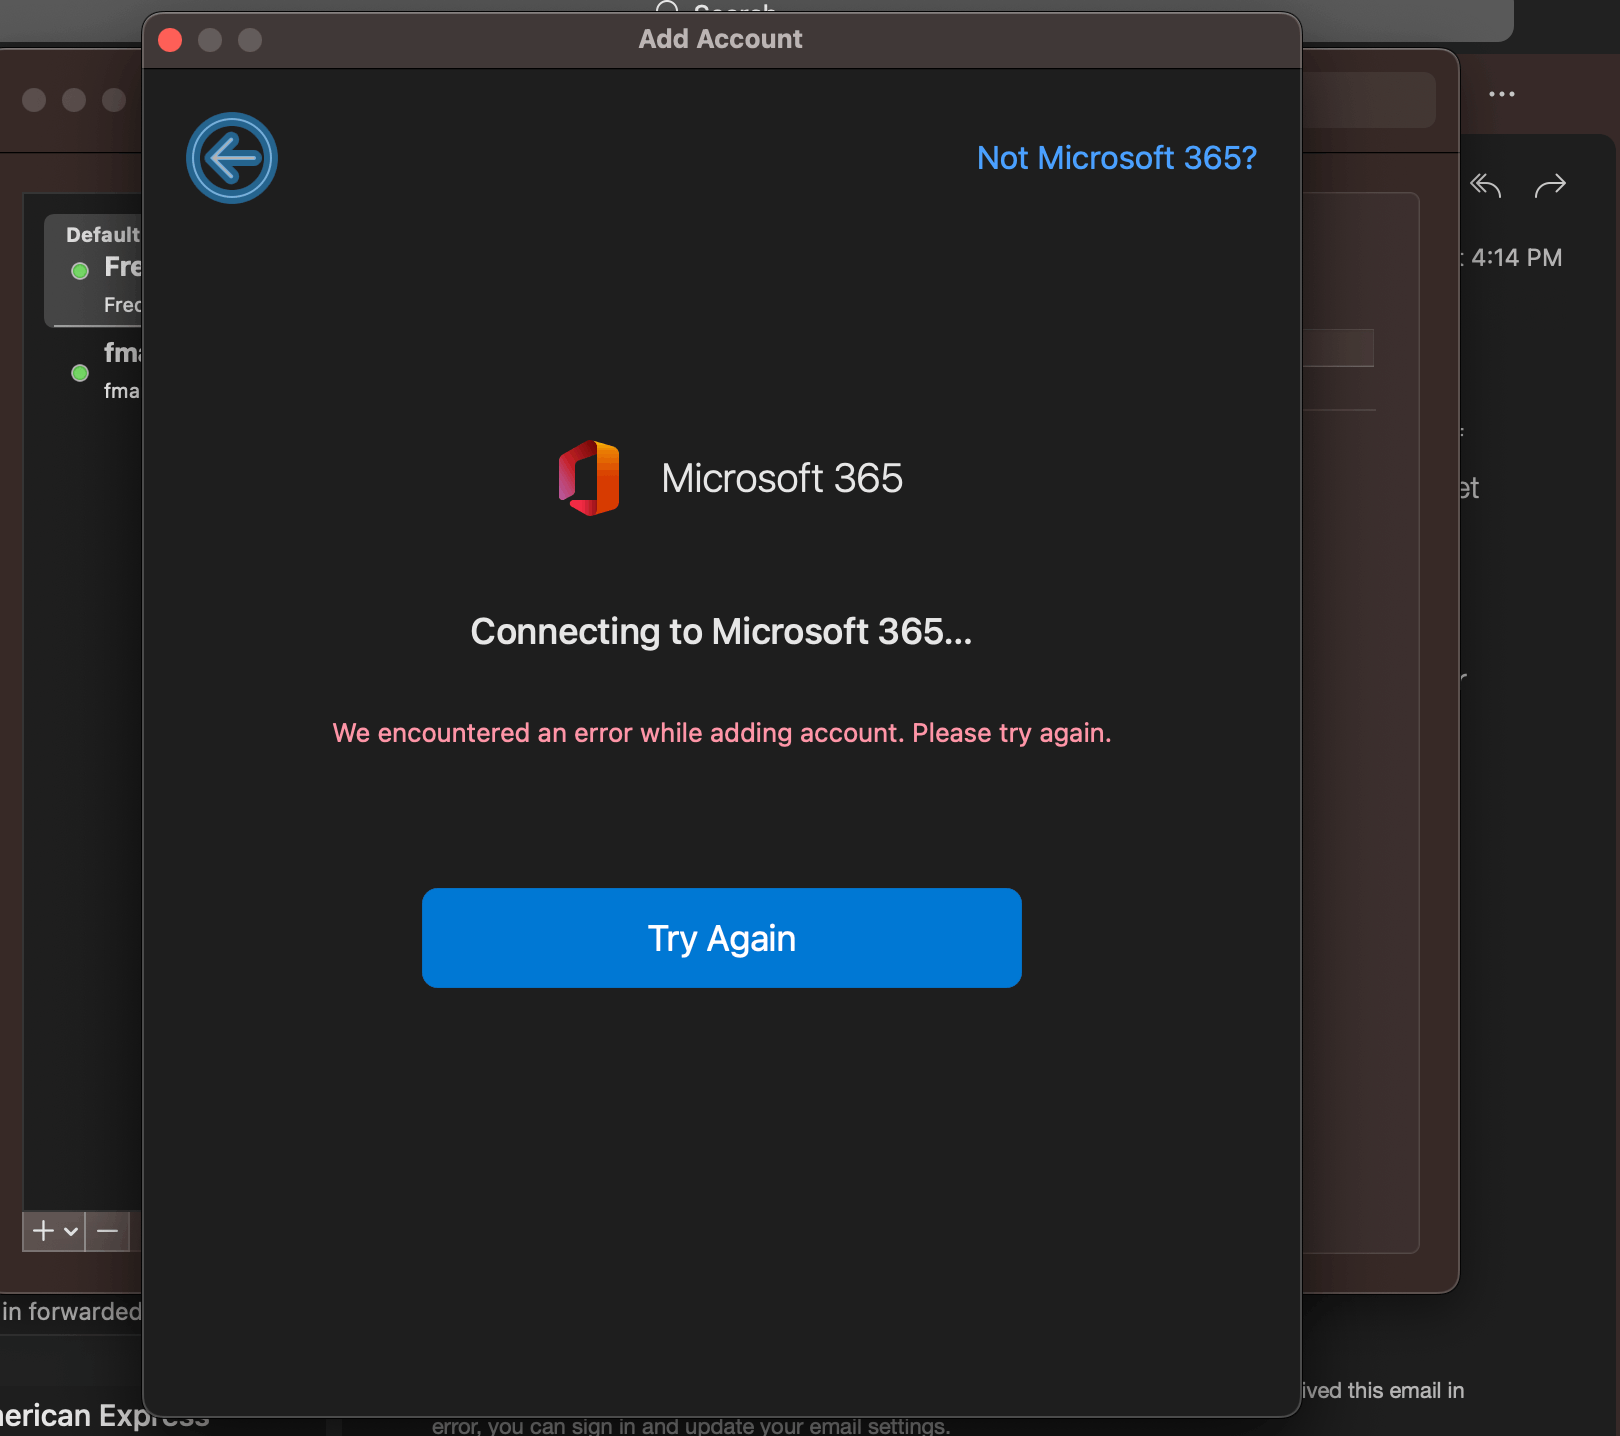Viewport: 1620px width, 1436px height.
Task: Click the error message text
Action: click(721, 732)
